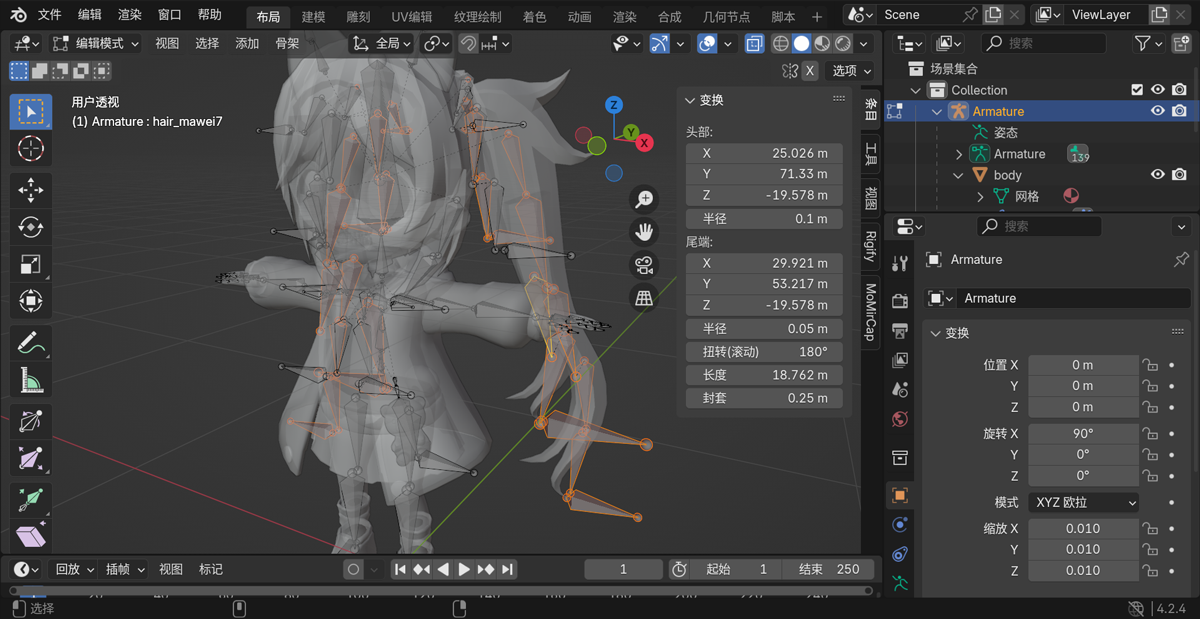This screenshot has width=1200, height=619.
Task: Choose the Rotate tool
Action: click(31, 227)
